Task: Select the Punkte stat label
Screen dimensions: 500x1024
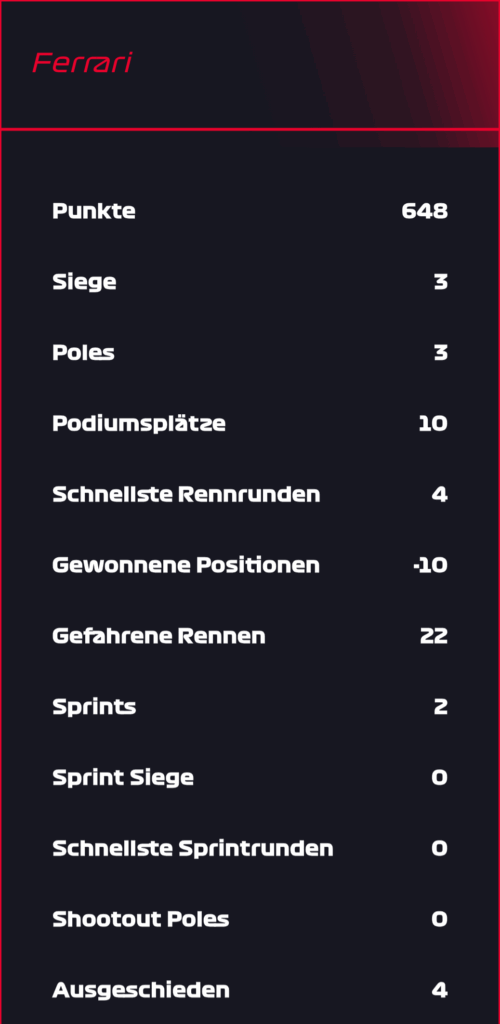Action: click(x=94, y=212)
